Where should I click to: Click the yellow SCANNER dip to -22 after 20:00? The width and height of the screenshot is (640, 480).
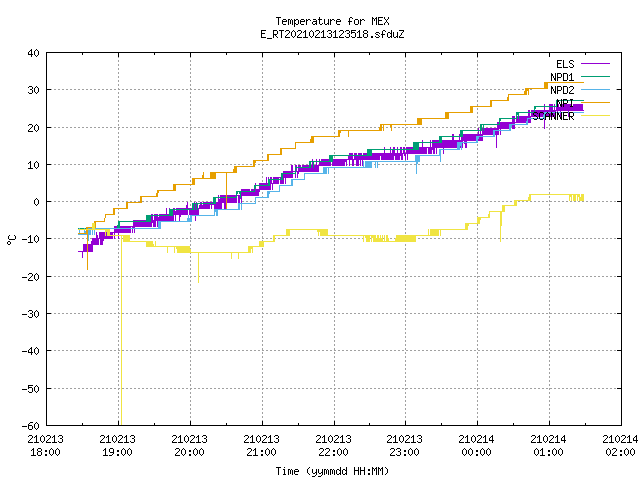[x=198, y=267]
